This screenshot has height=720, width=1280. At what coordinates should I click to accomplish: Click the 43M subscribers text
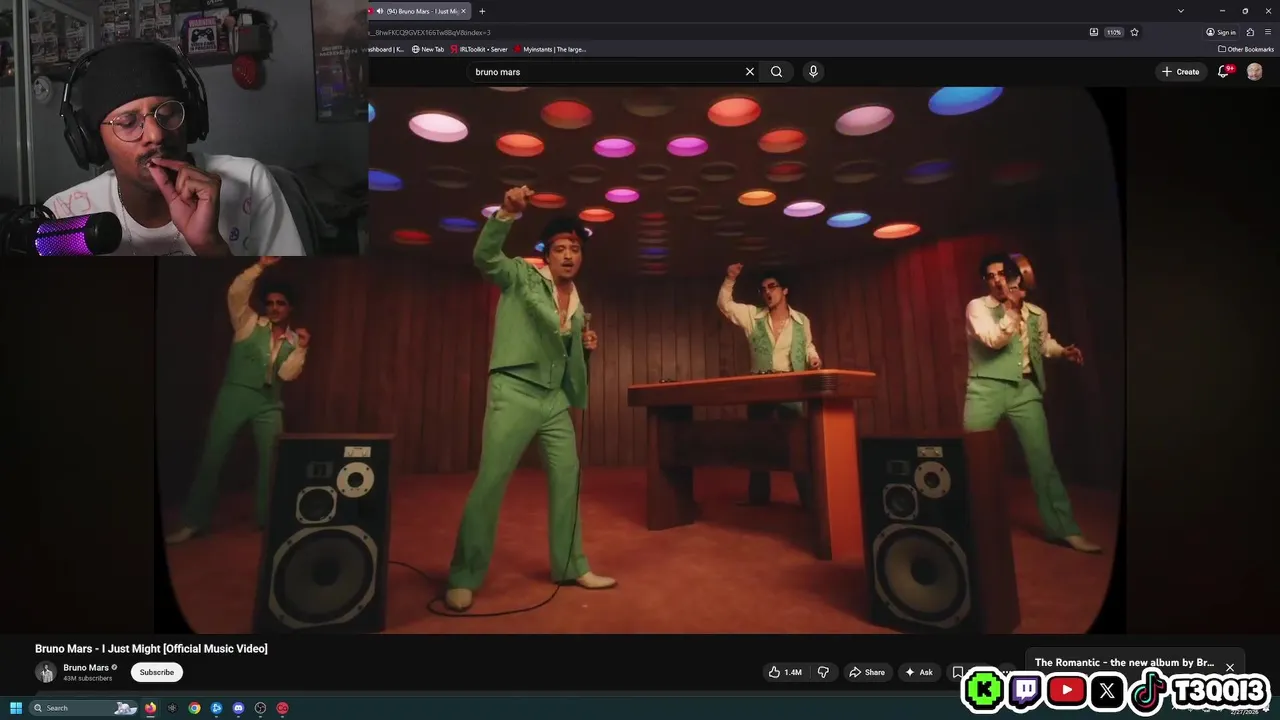point(88,679)
